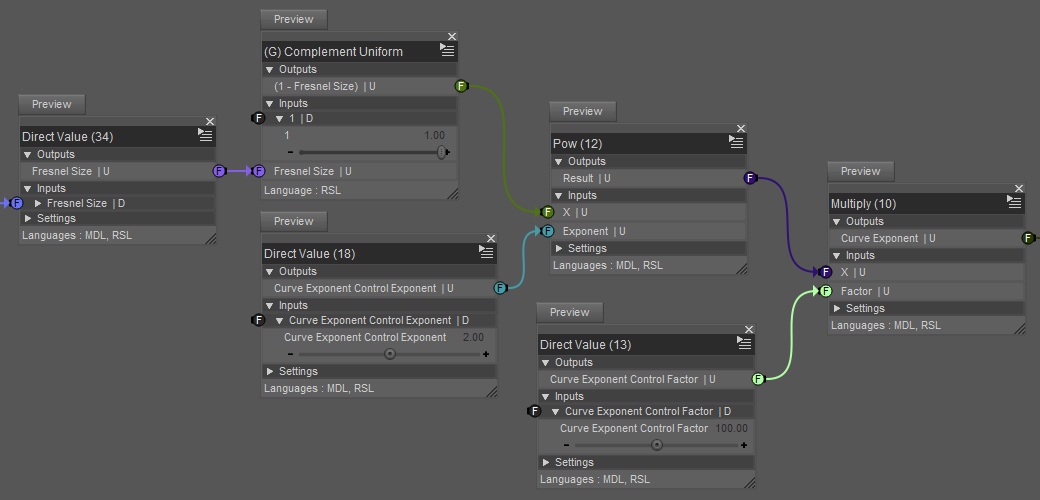Click Pow Result output port

(x=750, y=178)
